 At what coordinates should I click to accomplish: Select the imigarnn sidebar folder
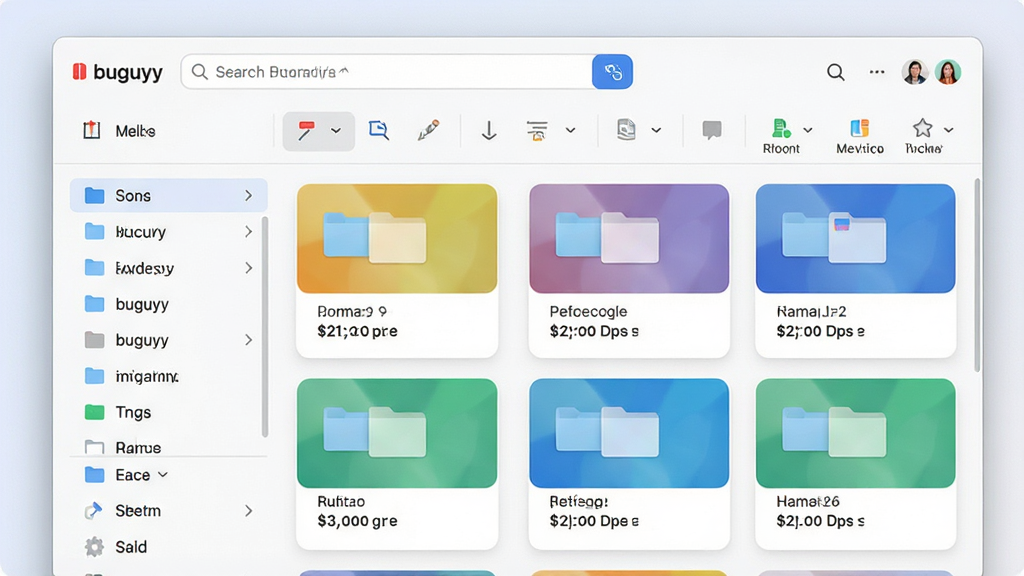point(168,376)
